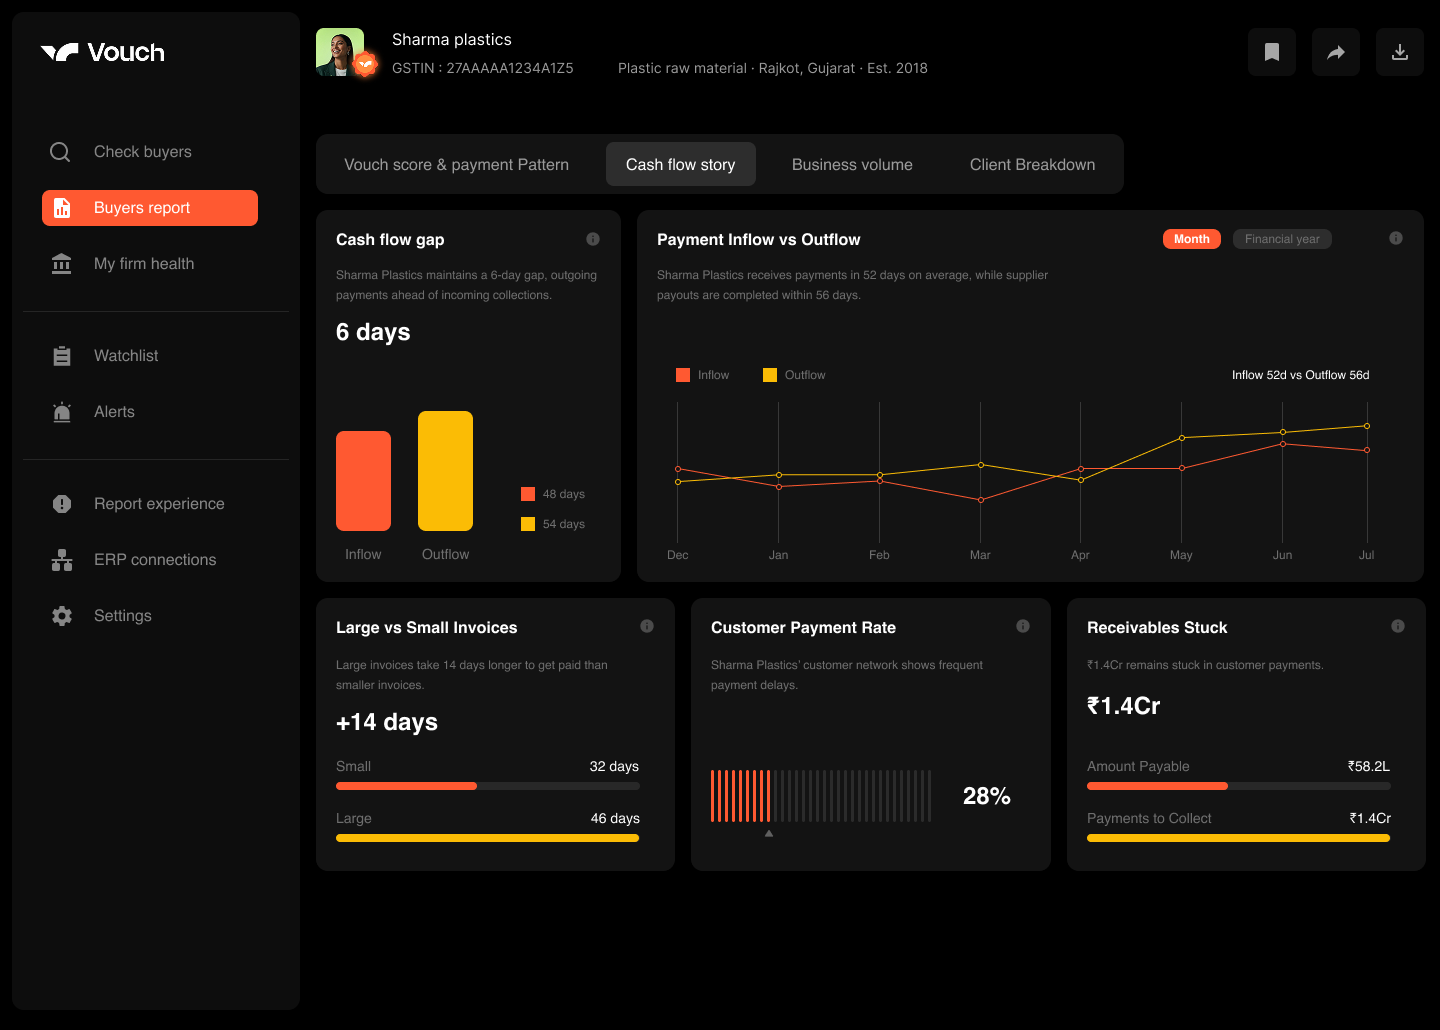Click the Sharma plastics company name
Screen dimensions: 1440x1030
coord(452,39)
